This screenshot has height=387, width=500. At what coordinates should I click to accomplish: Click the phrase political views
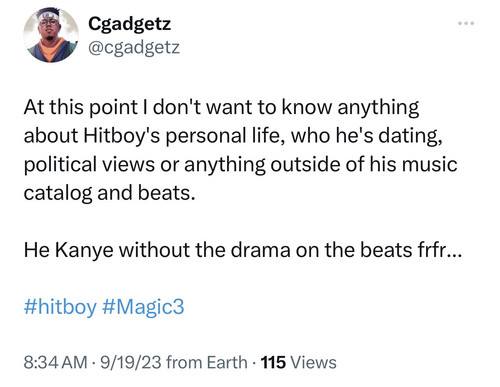(89, 164)
